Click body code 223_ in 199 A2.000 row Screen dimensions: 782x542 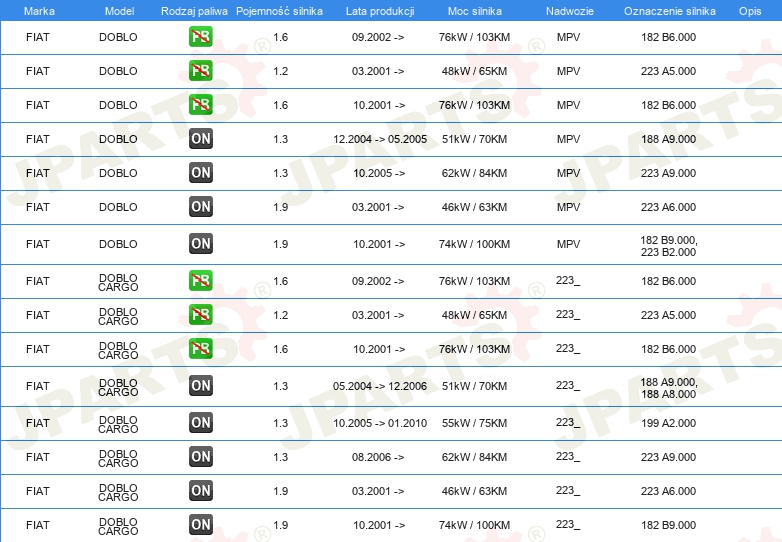568,423
